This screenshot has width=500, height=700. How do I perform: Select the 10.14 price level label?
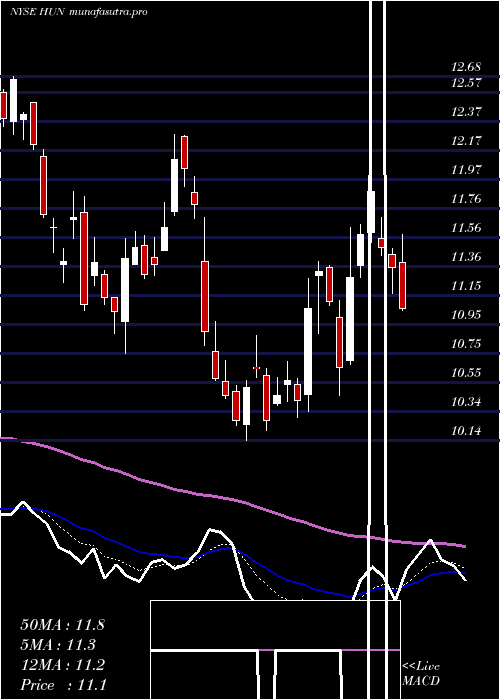[467, 431]
